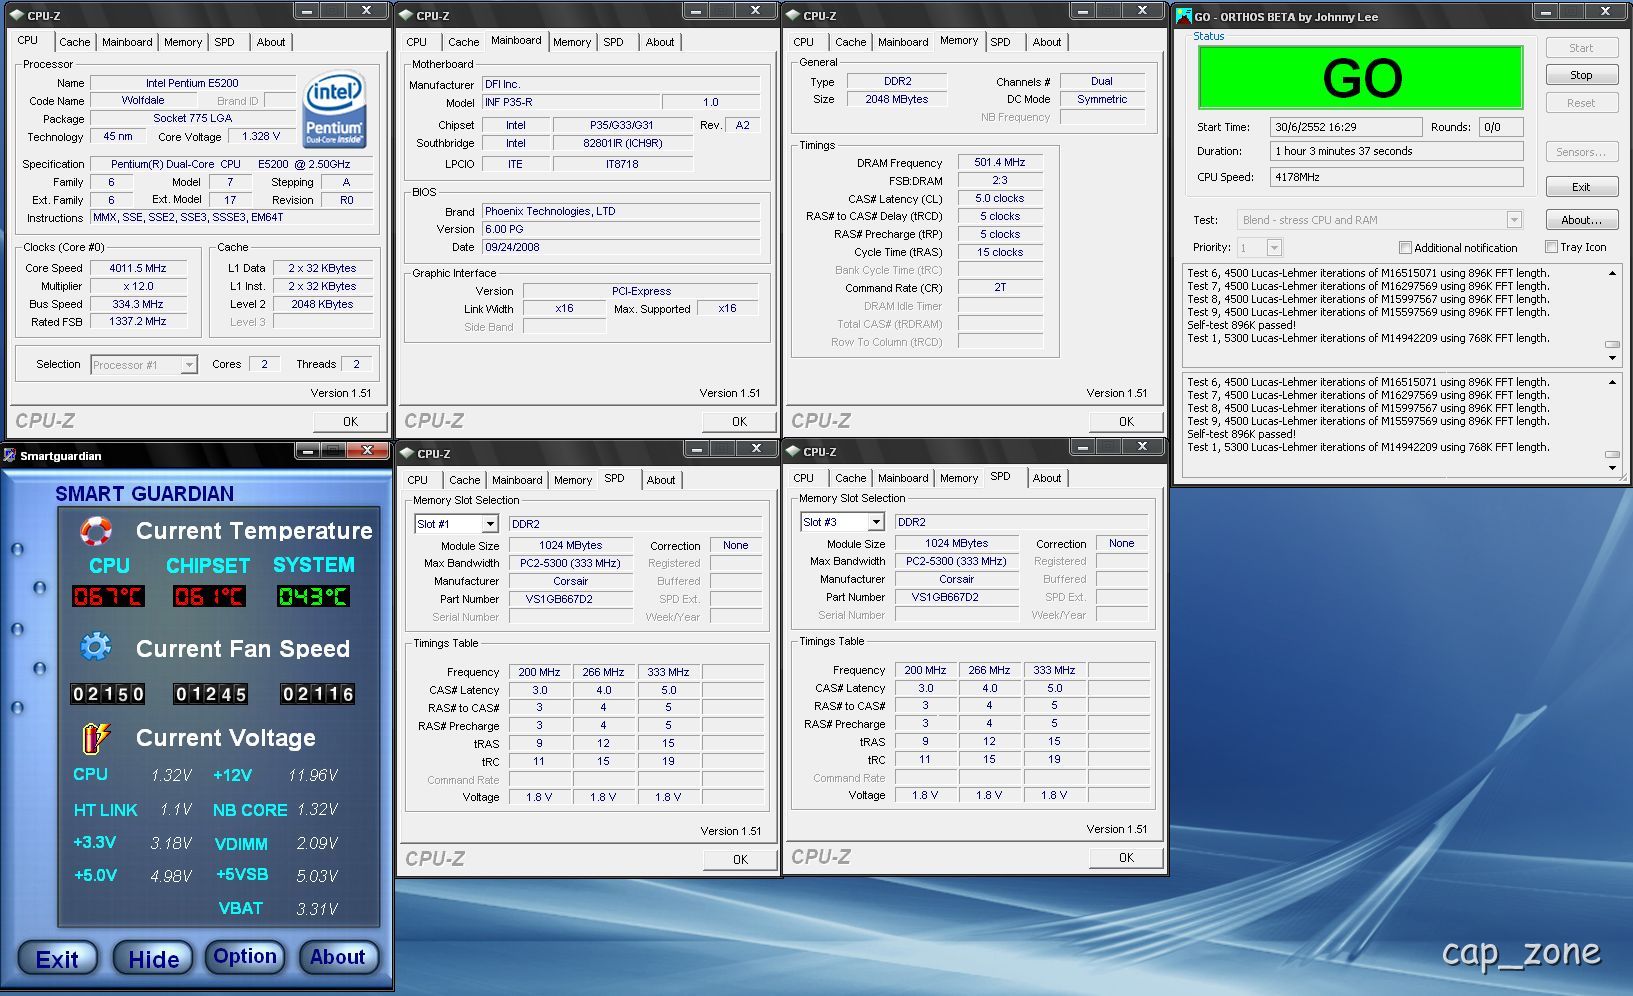Screen dimensions: 1633x996
Task: Click the Core Speed value 4011.5 MHz
Action: coord(138,268)
